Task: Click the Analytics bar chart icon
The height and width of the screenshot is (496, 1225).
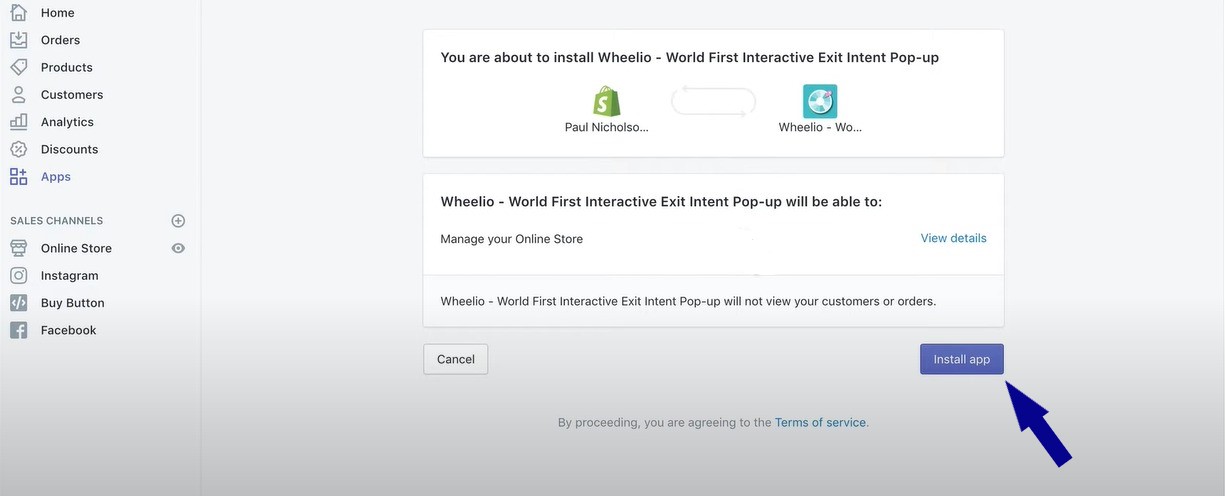Action: point(18,121)
